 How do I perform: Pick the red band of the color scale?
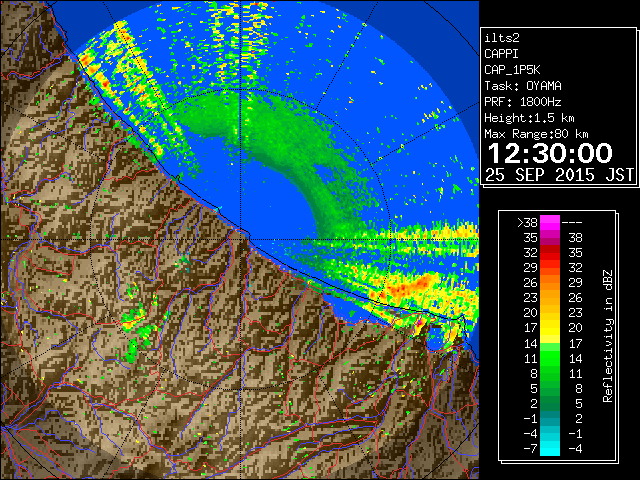pos(550,253)
